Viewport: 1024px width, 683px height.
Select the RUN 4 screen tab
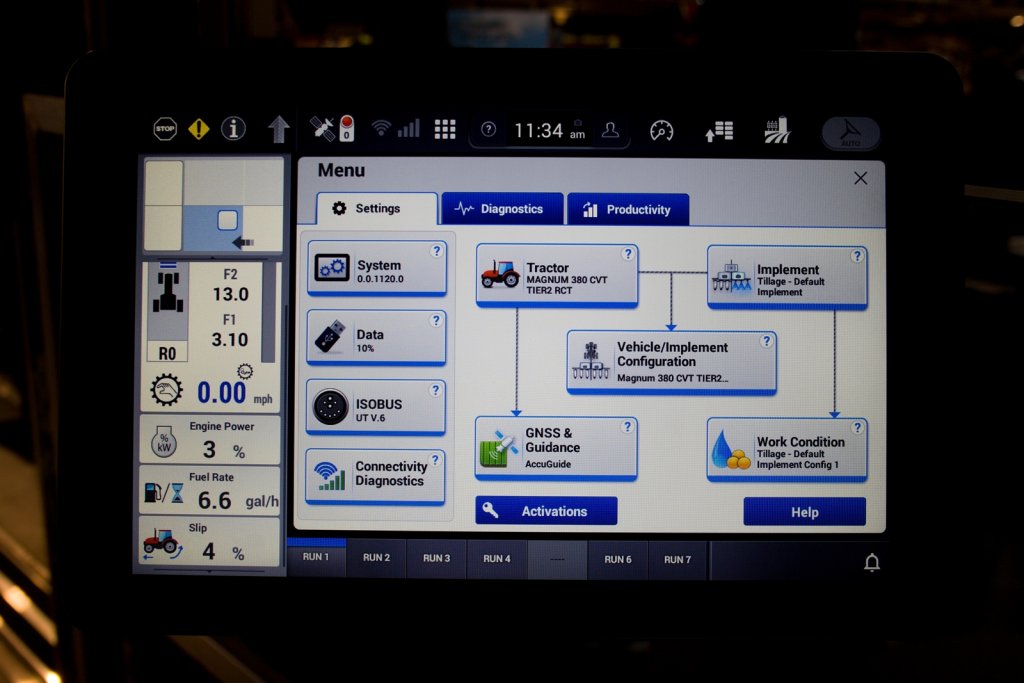[496, 559]
